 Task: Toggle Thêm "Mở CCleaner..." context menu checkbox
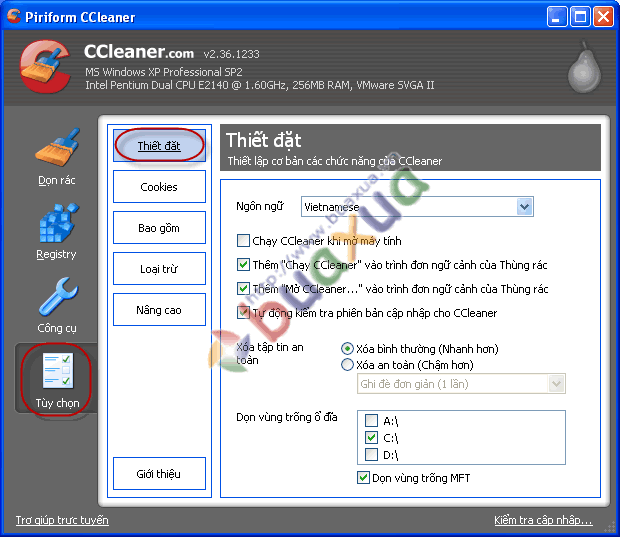(x=243, y=289)
